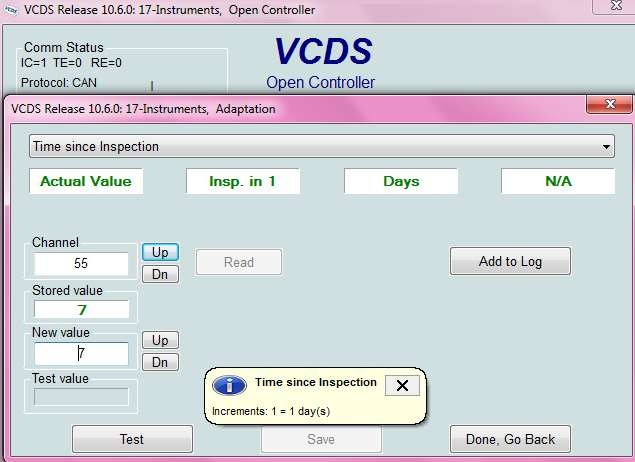Increase Channel with its Up button
The image size is (635, 462).
[160, 252]
